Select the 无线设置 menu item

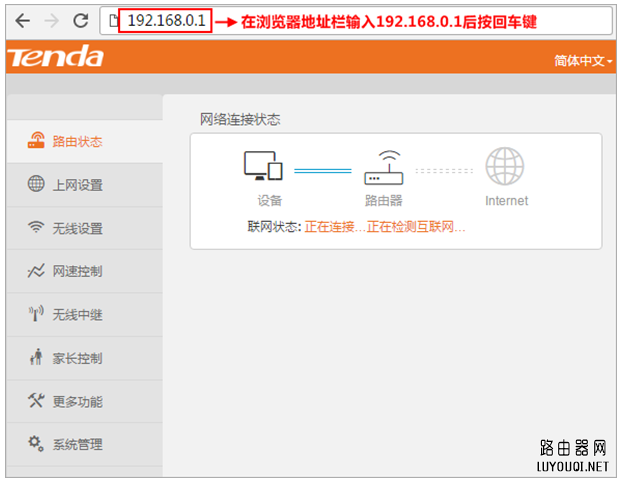click(x=78, y=228)
